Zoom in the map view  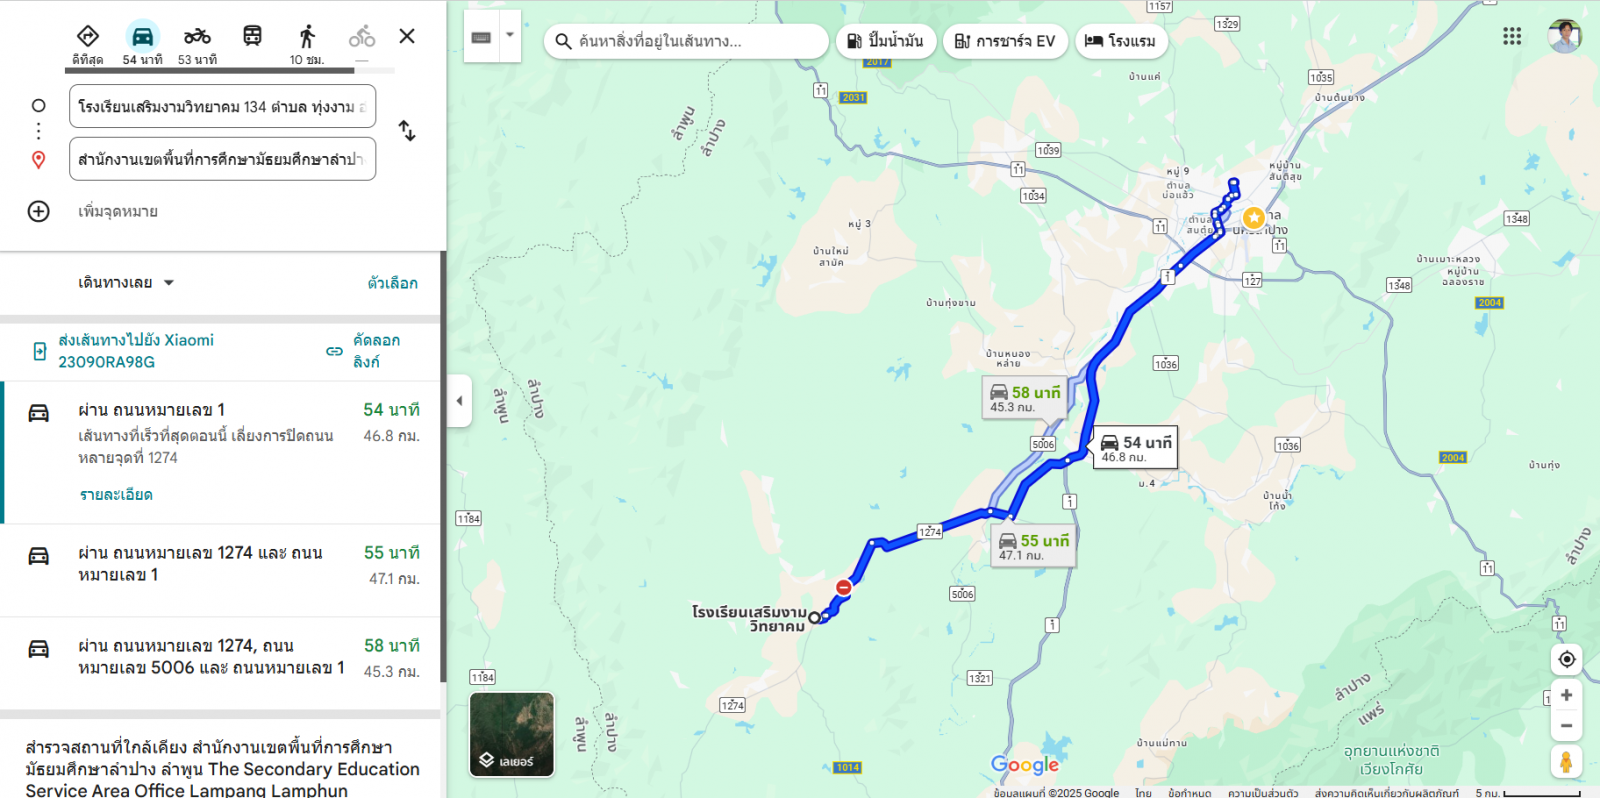tap(1567, 695)
